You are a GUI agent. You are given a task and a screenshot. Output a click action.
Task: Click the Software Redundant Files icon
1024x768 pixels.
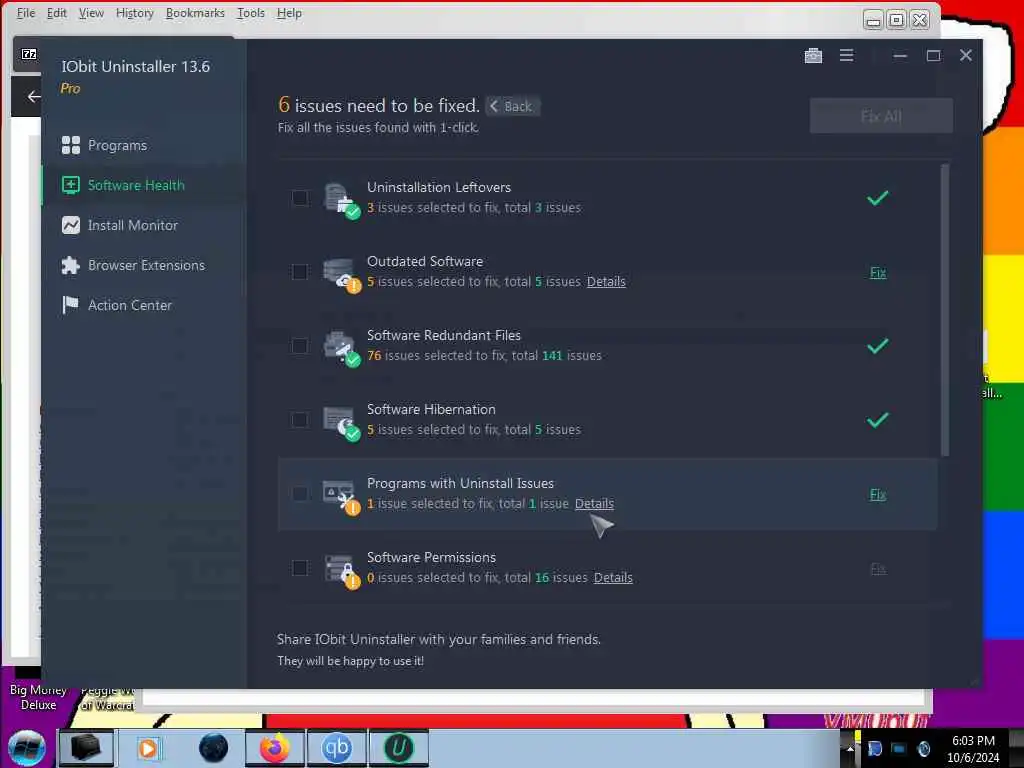(x=341, y=348)
